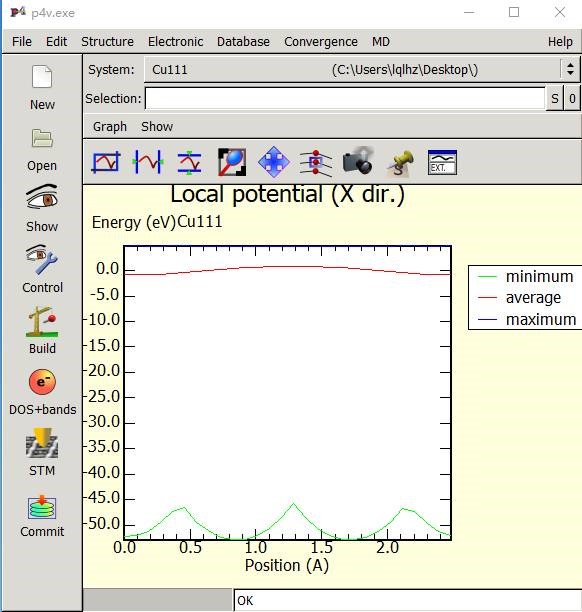Open the Show submenu above the toolbar
The height and width of the screenshot is (612, 582).
157,126
